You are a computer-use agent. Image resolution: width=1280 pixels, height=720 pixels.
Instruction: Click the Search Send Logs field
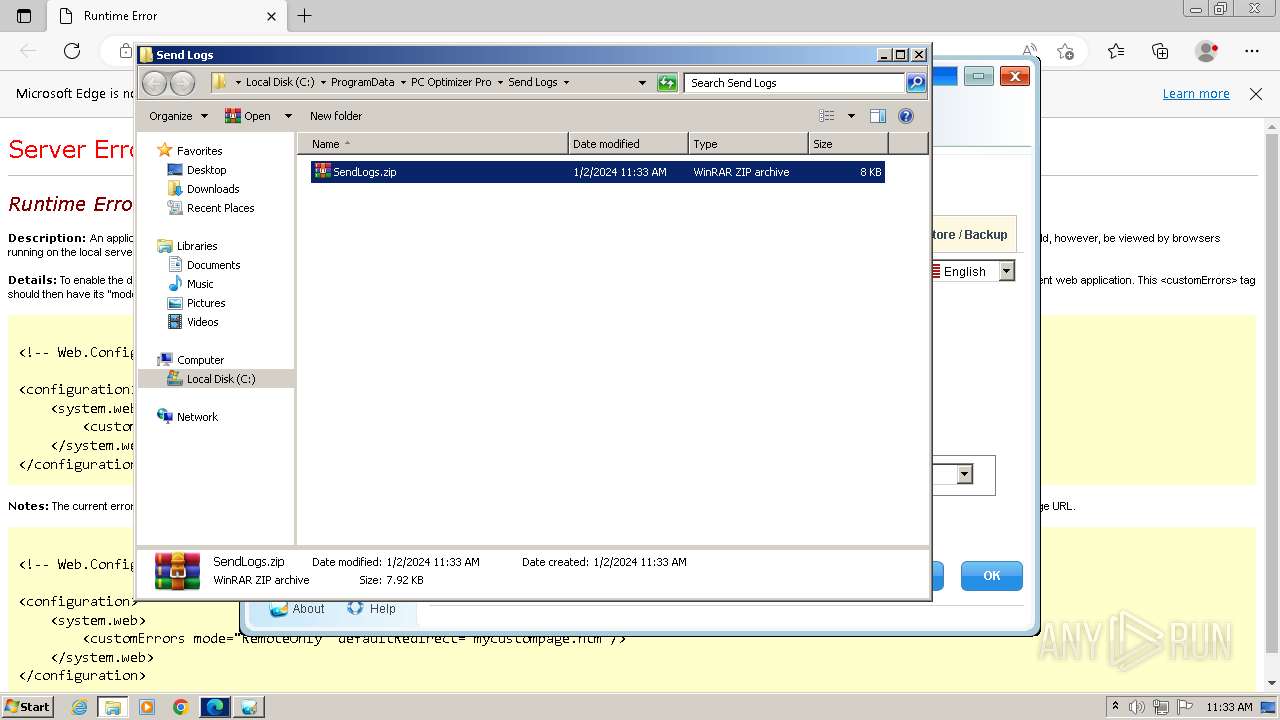[x=794, y=83]
